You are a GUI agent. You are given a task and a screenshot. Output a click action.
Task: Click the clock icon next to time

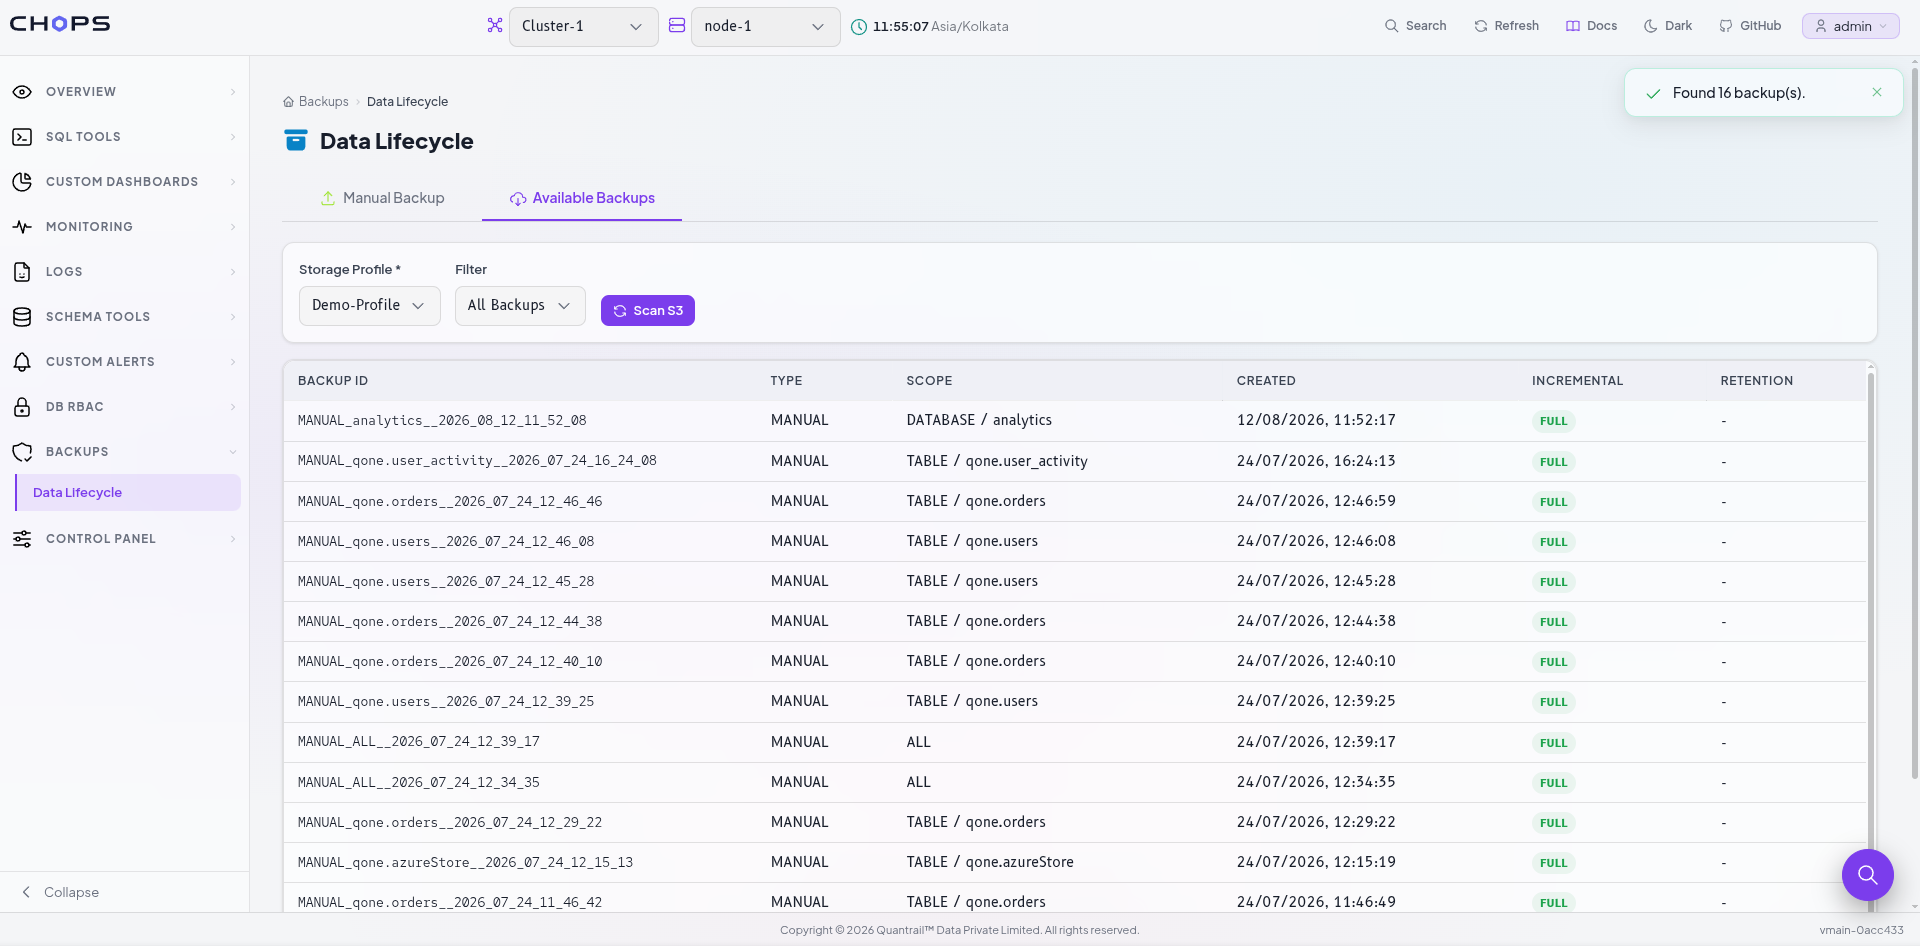pos(859,27)
